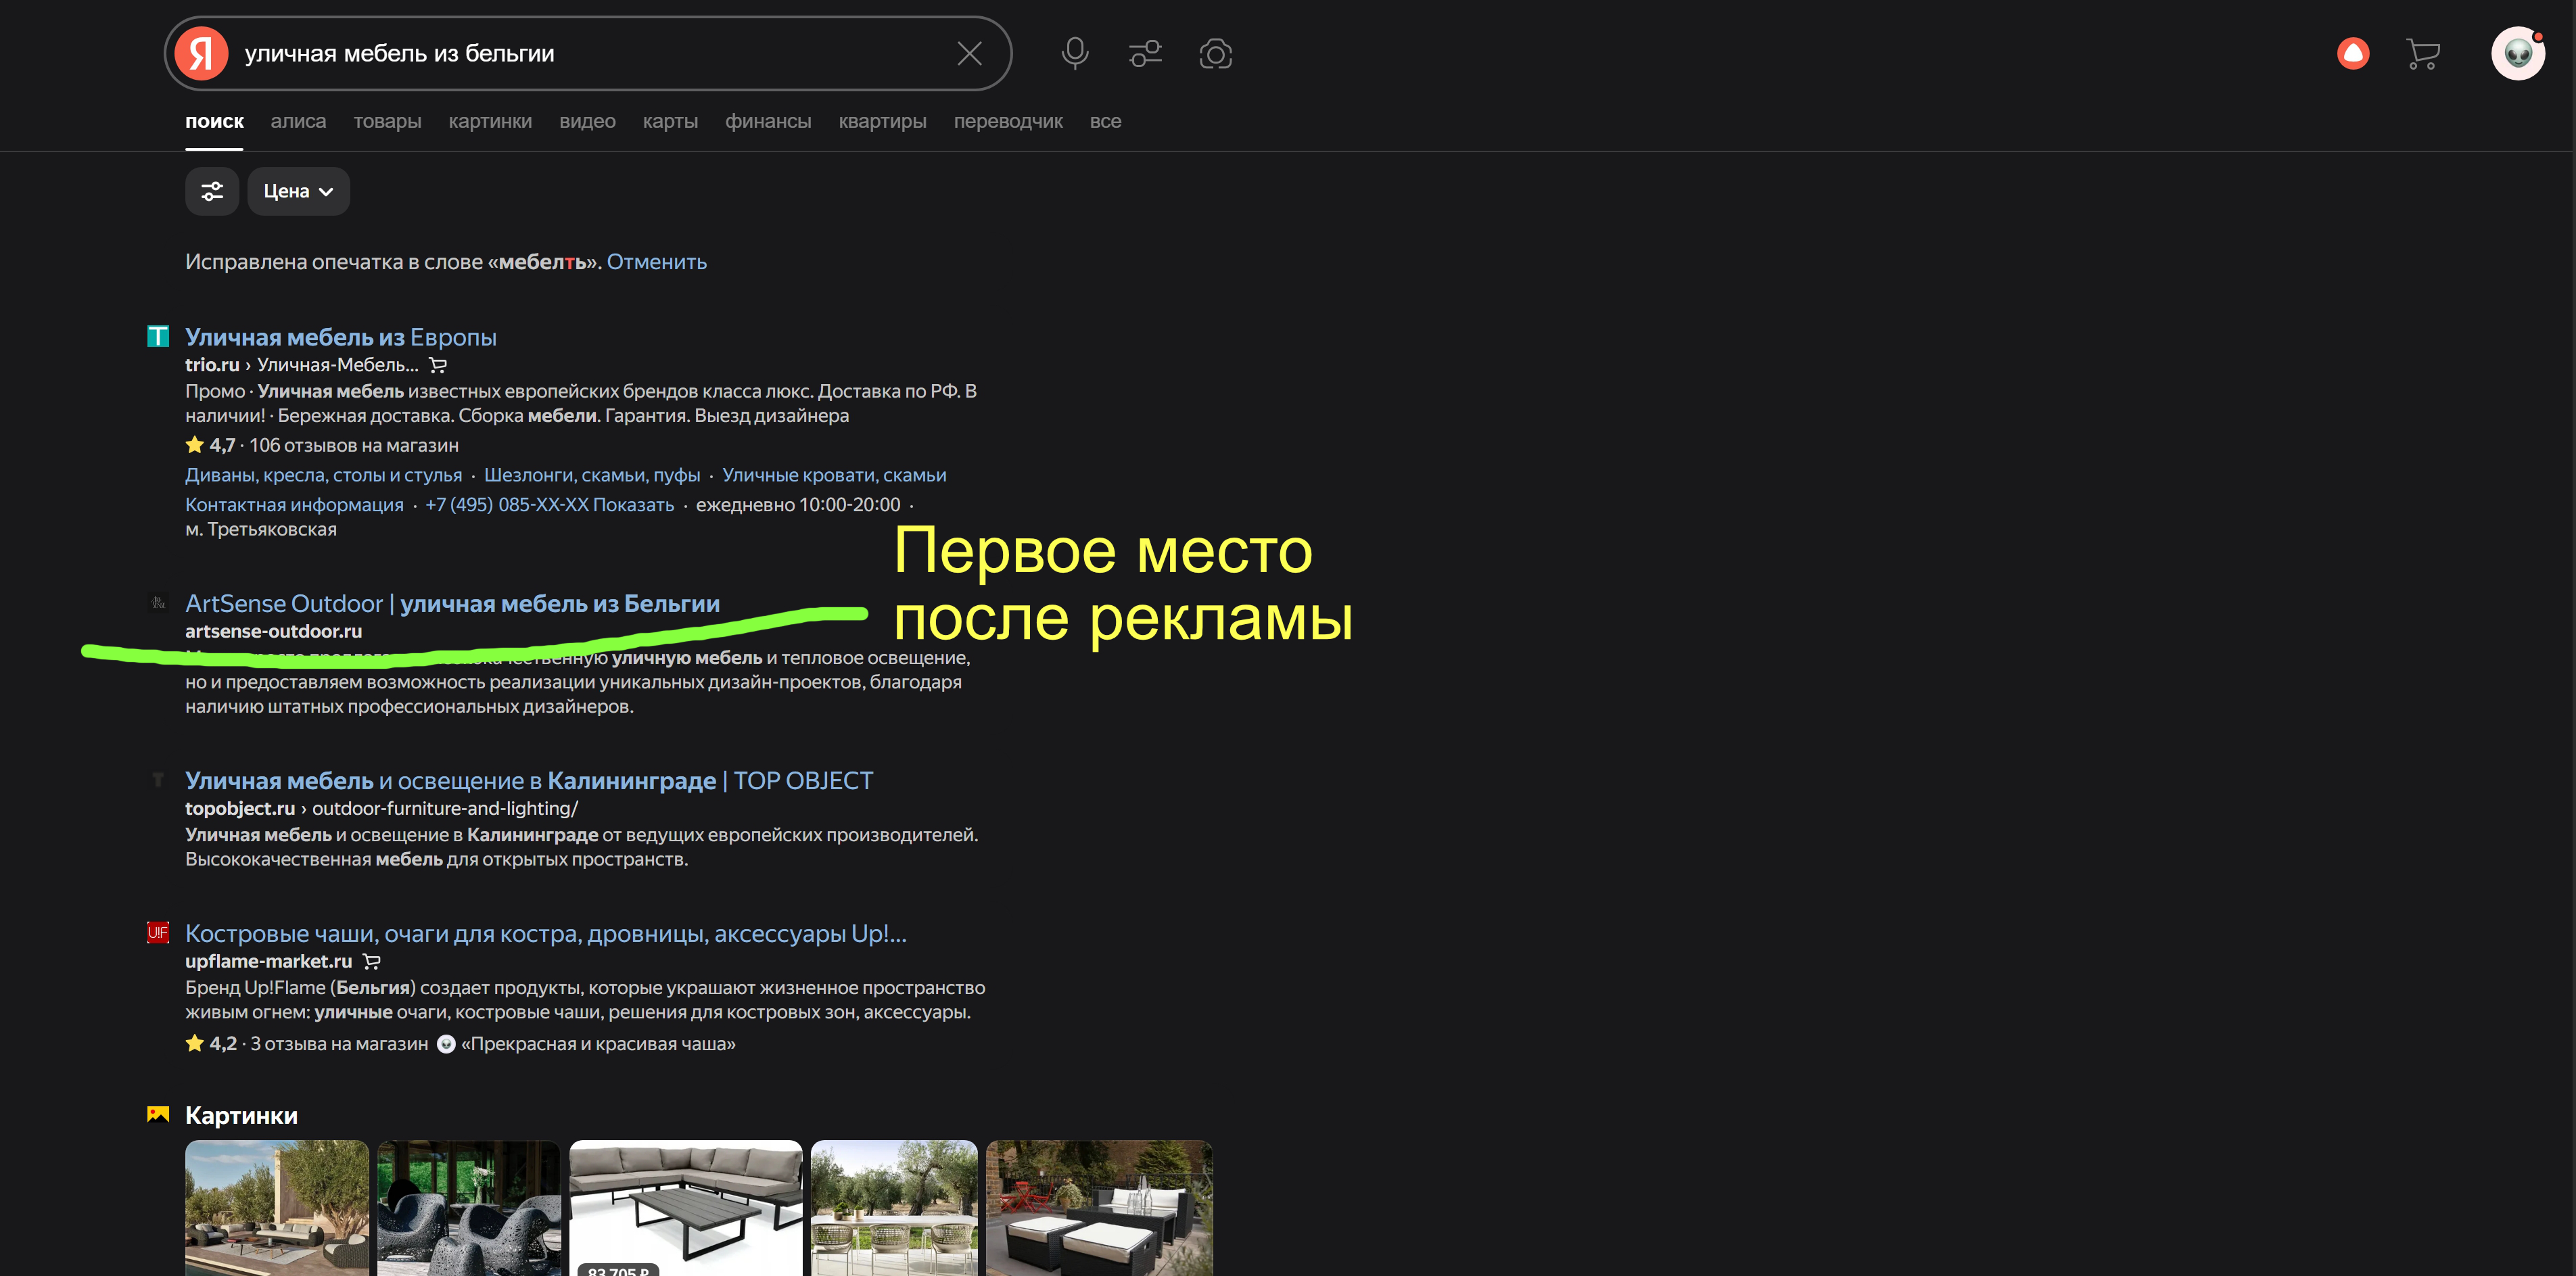
Task: Open visual search via the camera icon
Action: pos(1216,53)
